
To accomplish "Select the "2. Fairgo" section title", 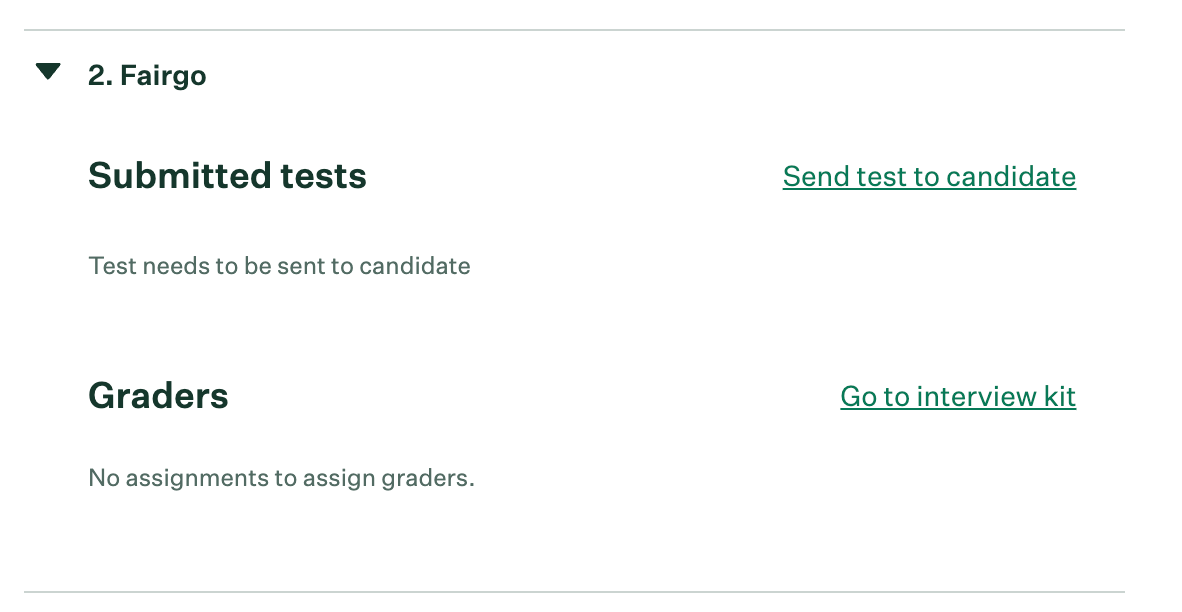I will pyautogui.click(x=147, y=76).
